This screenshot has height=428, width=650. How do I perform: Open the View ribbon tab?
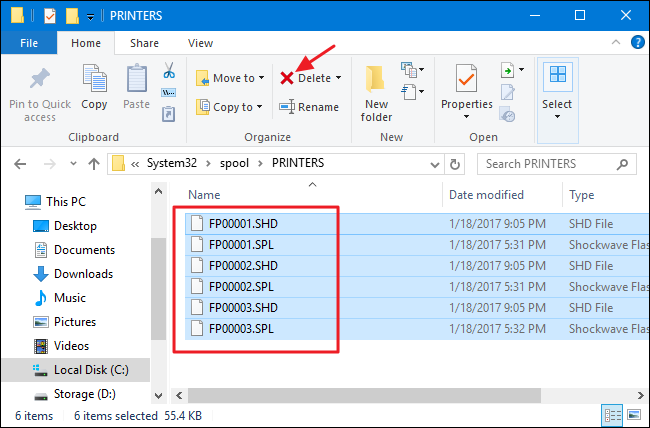[x=200, y=43]
